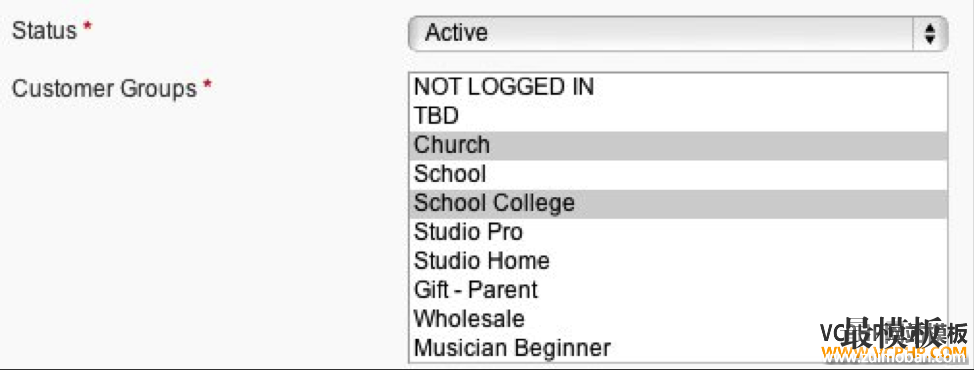Click the Customer Groups field label
Image resolution: width=974 pixels, height=370 pixels.
click(x=104, y=89)
